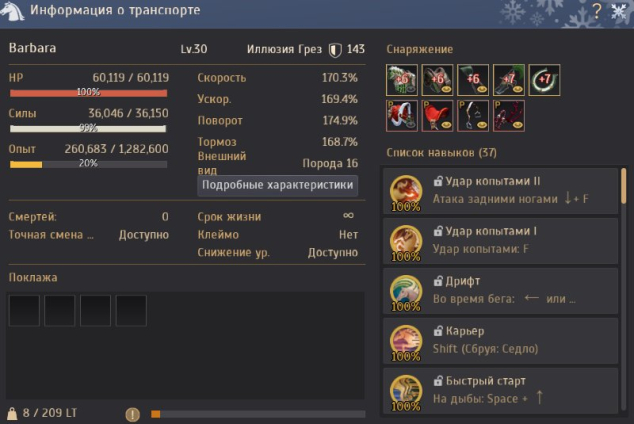This screenshot has width=634, height=424.
Task: Toggle lock on Удар копытами I skill
Action: 438,231
